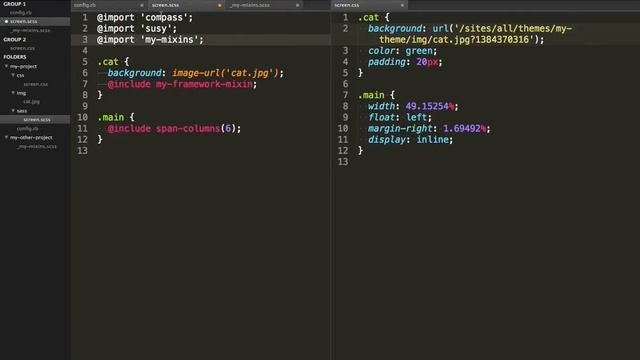Open _my-mixins.scss under Group 1
The width and height of the screenshot is (640, 360).
click(31, 31)
